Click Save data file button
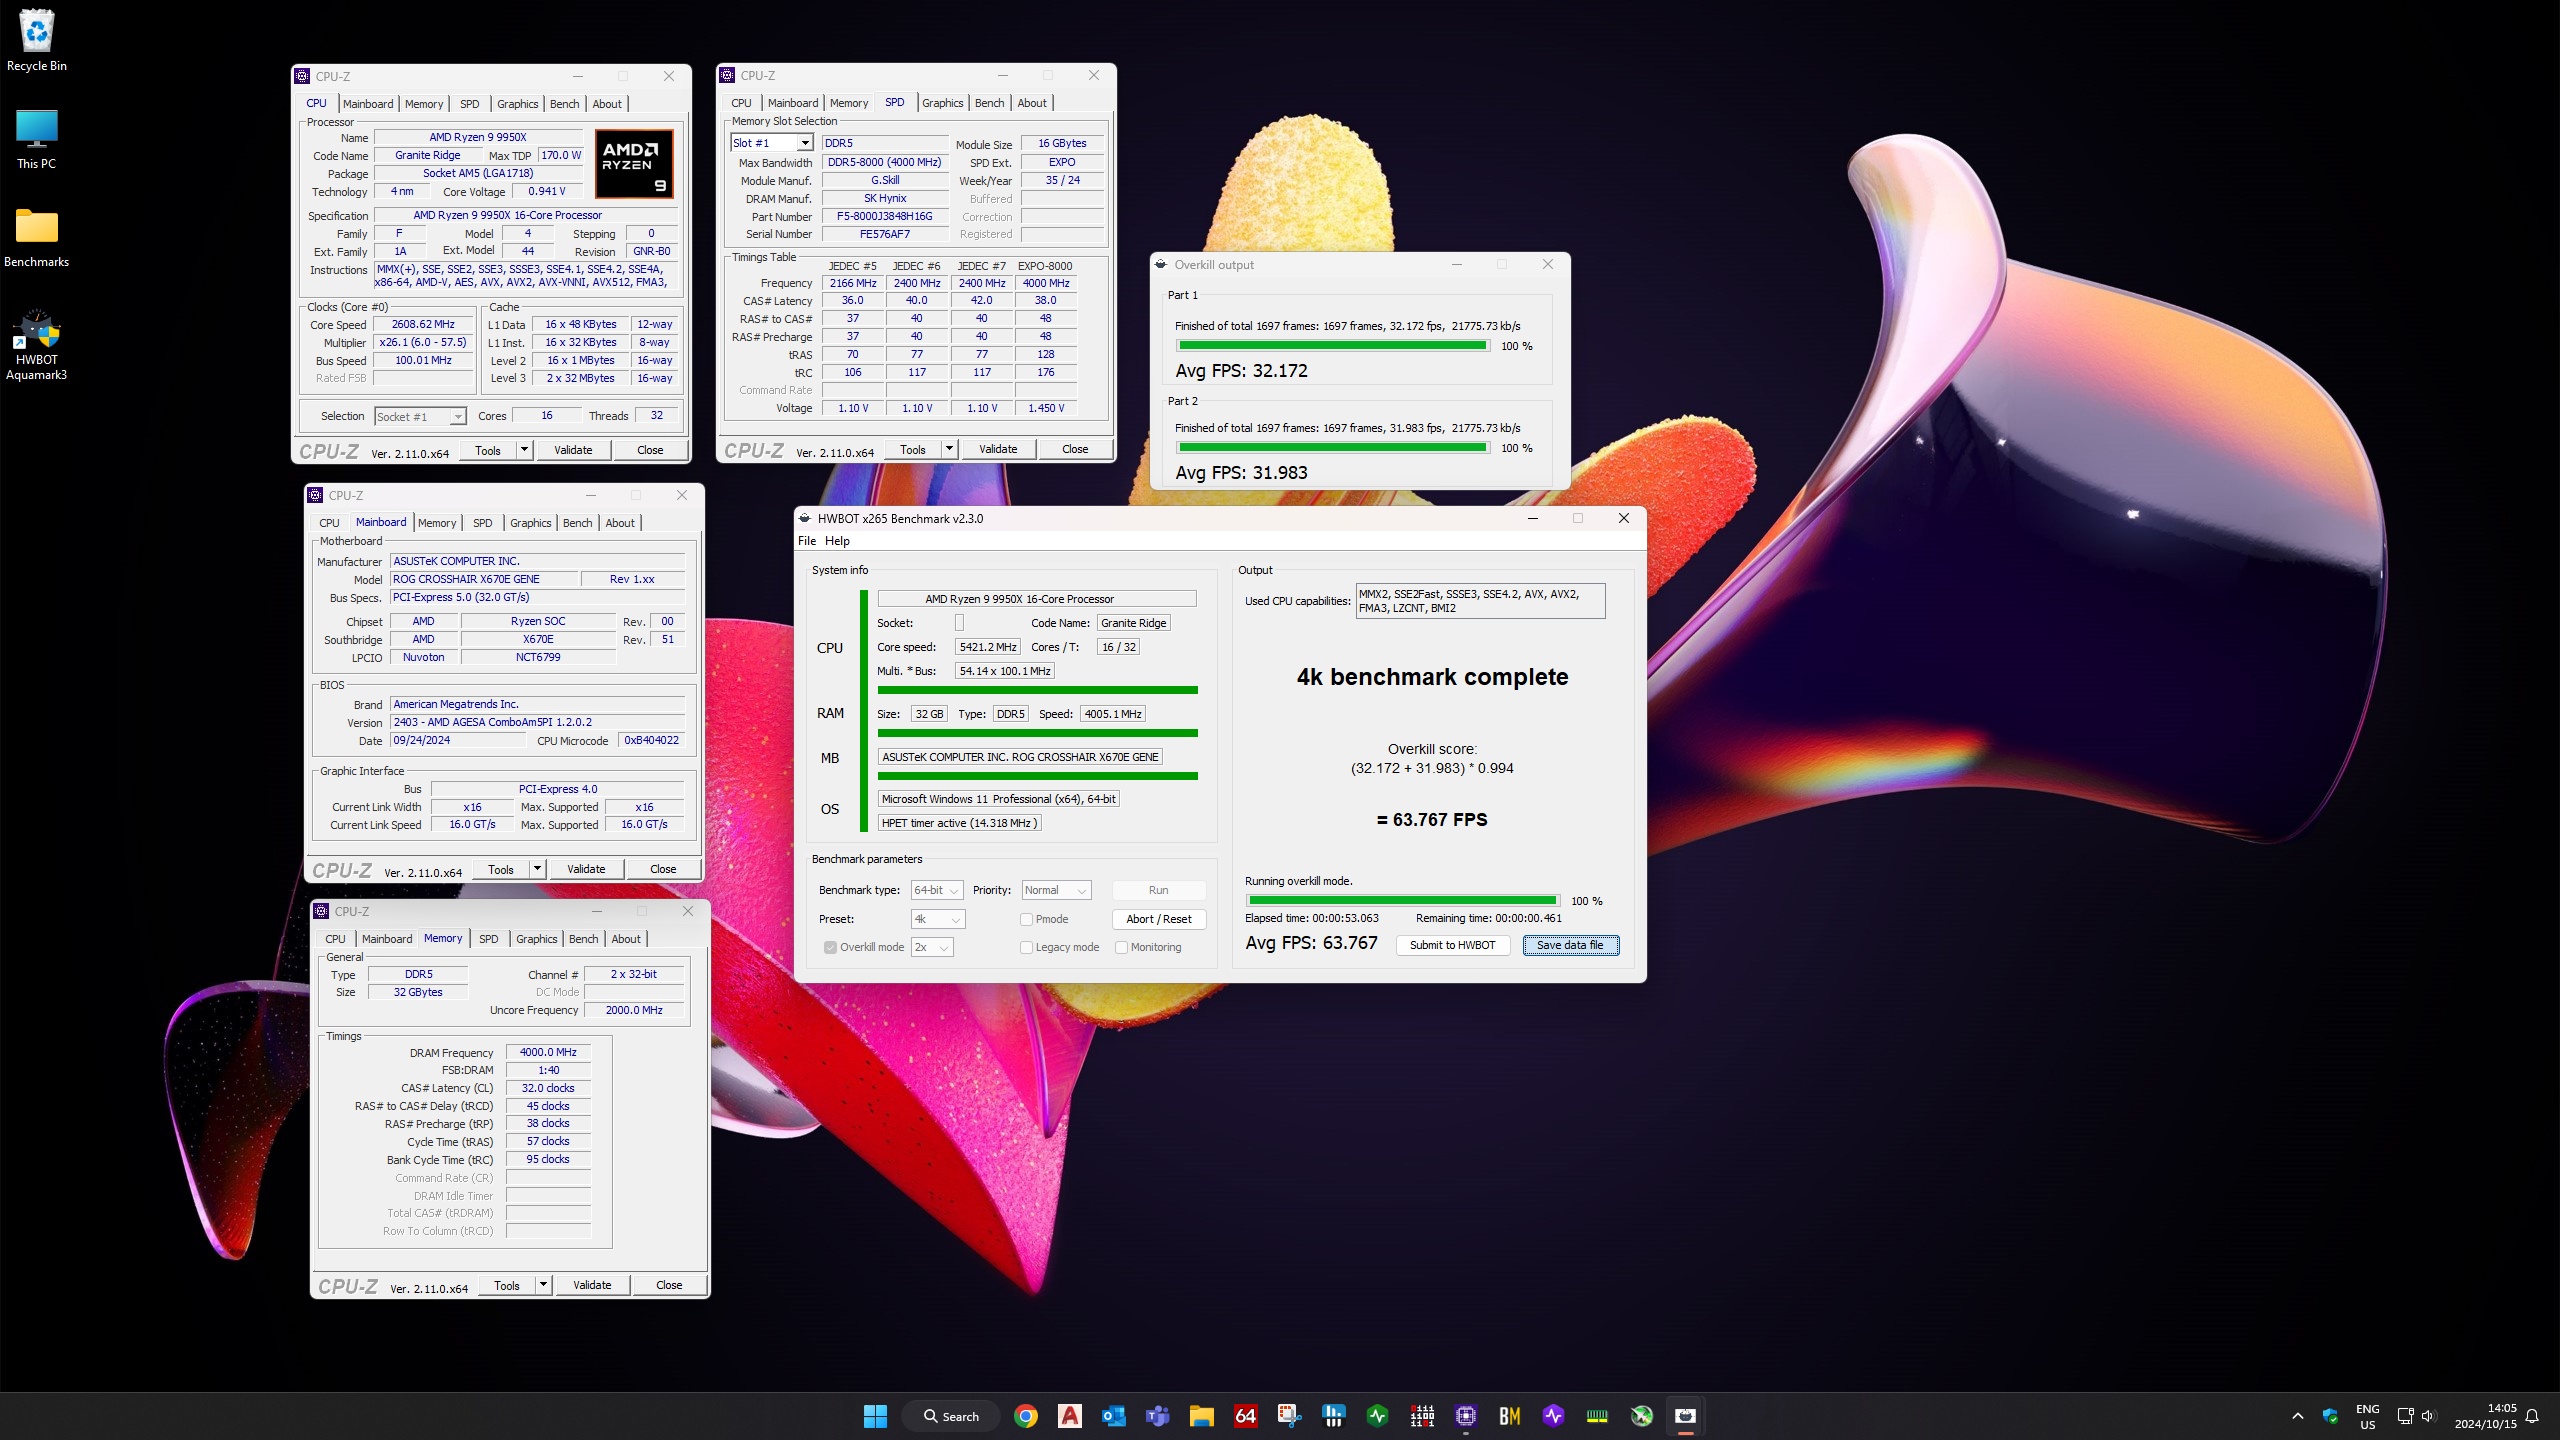The height and width of the screenshot is (1440, 2560). click(x=1570, y=945)
